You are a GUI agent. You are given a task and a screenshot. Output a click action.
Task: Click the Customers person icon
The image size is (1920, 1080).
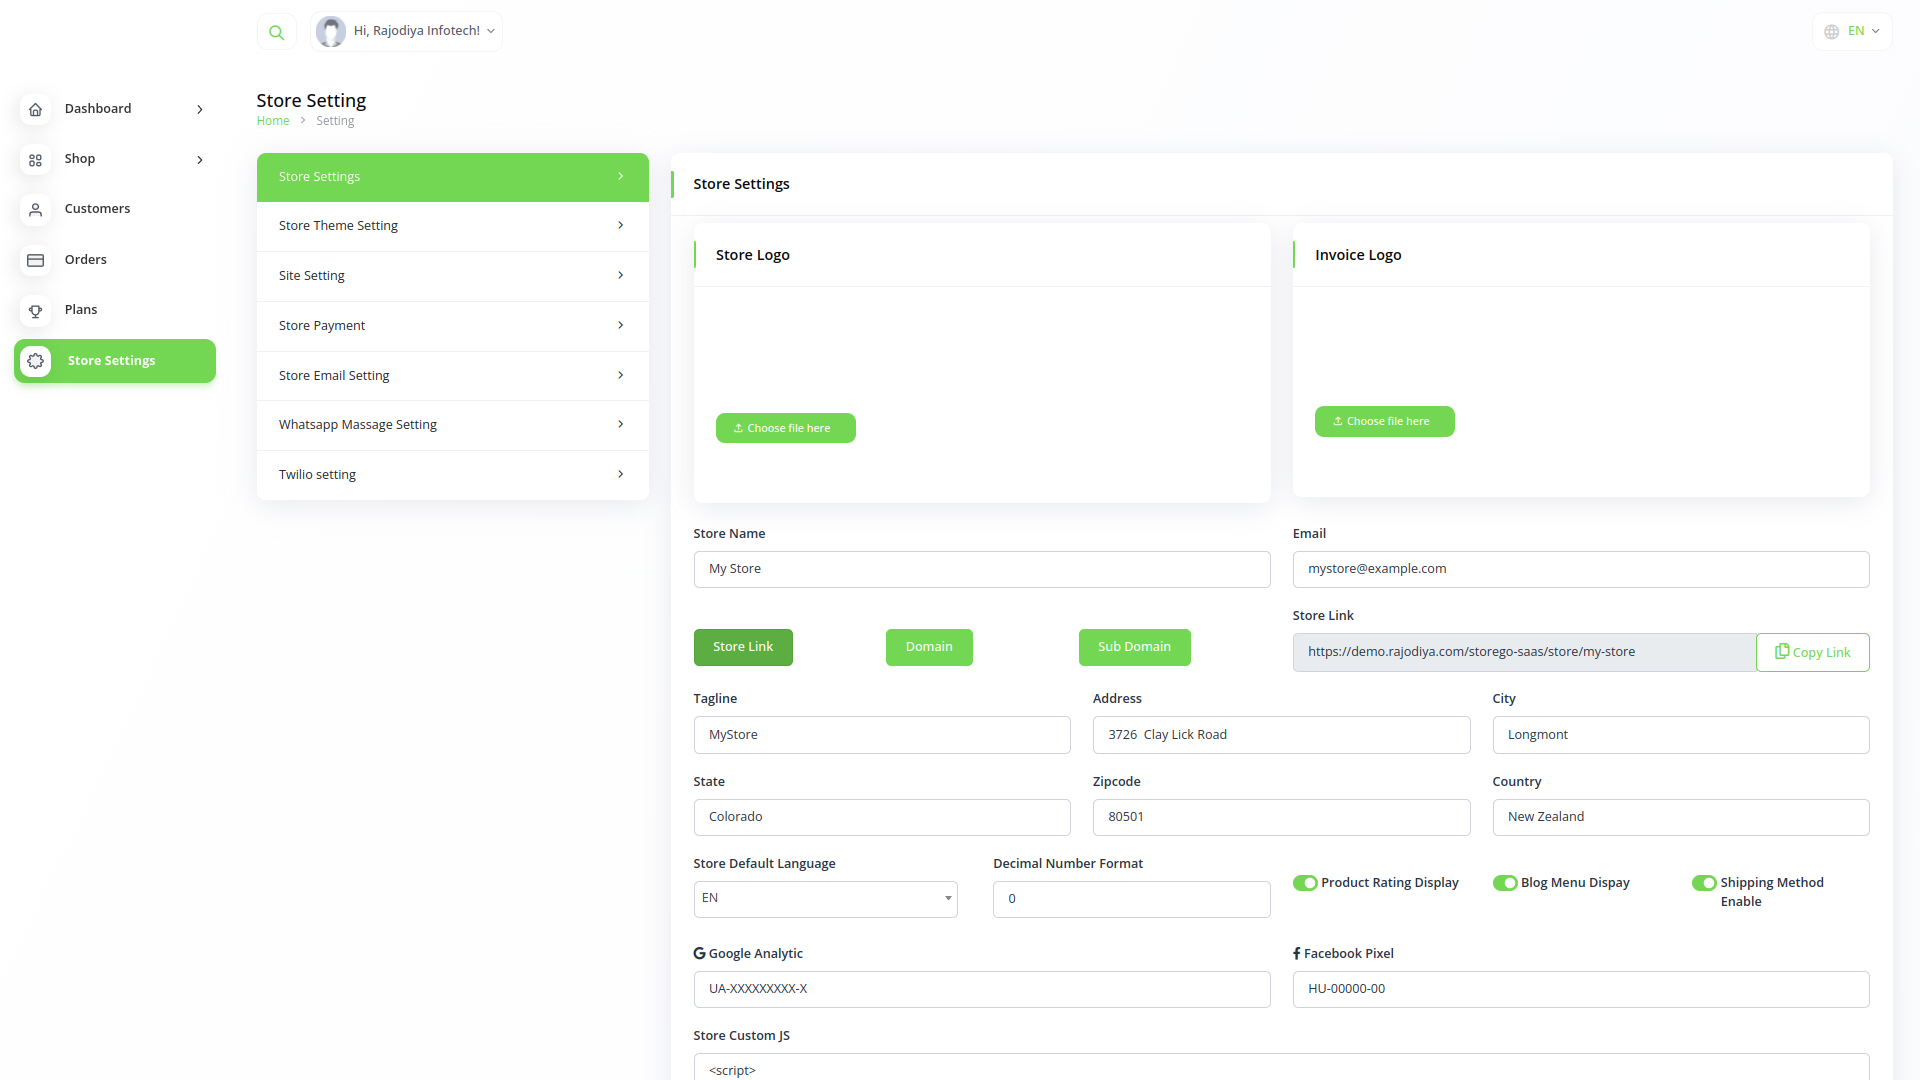[x=36, y=210]
